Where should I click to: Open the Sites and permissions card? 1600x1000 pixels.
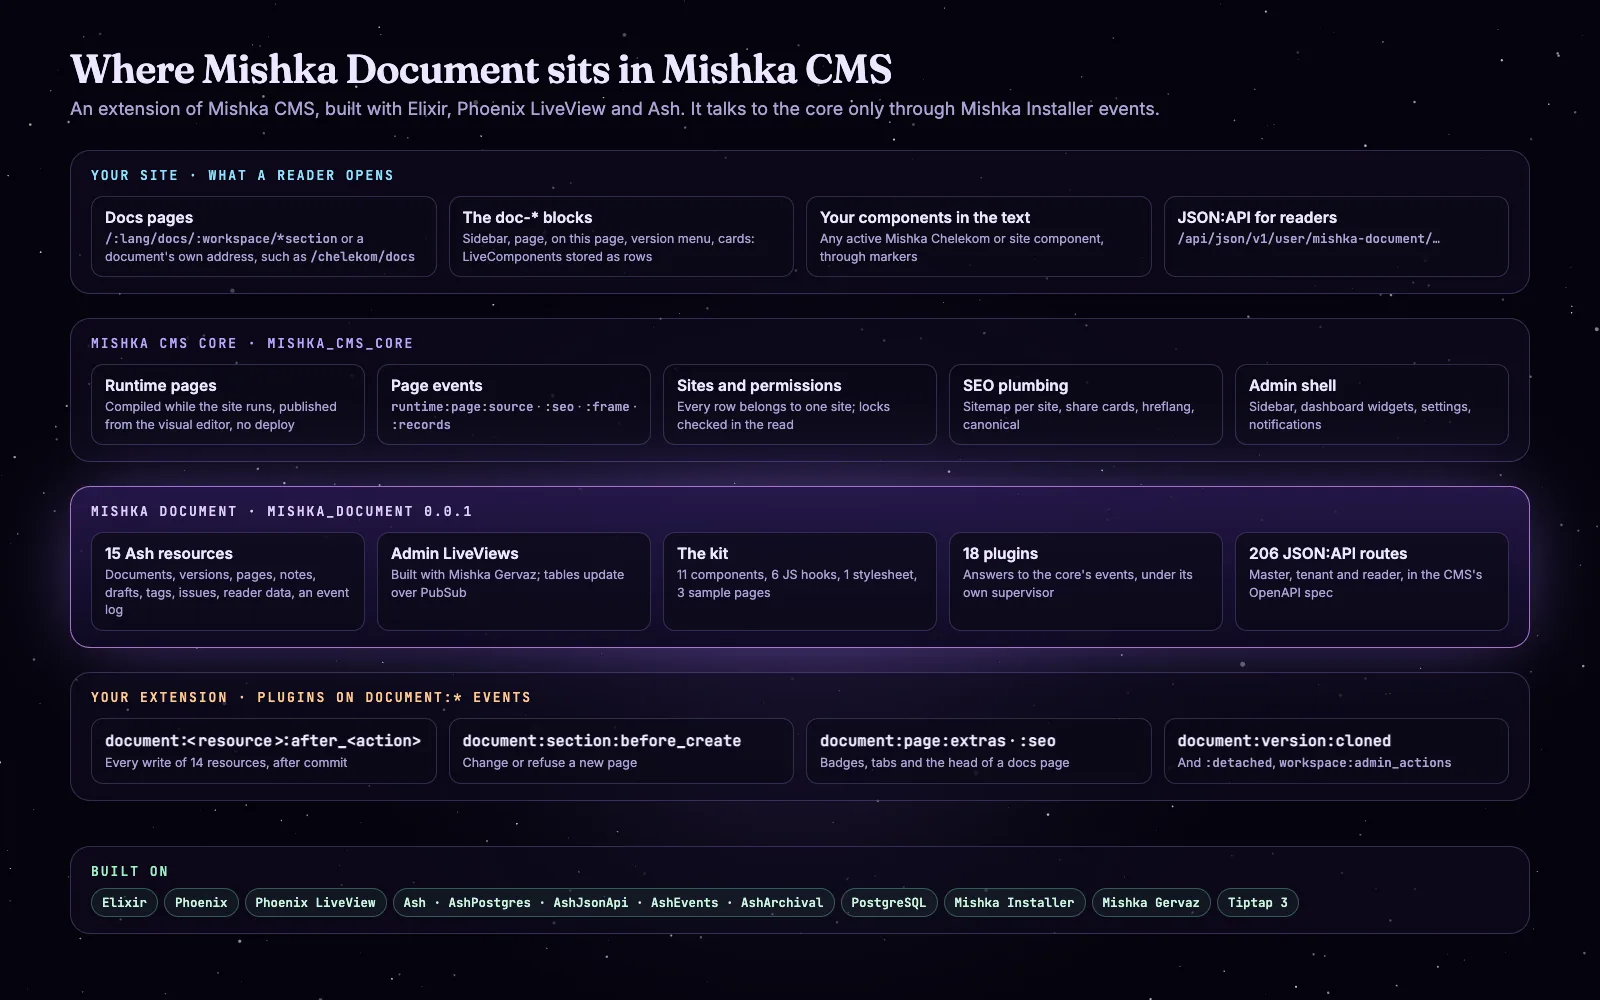(800, 405)
